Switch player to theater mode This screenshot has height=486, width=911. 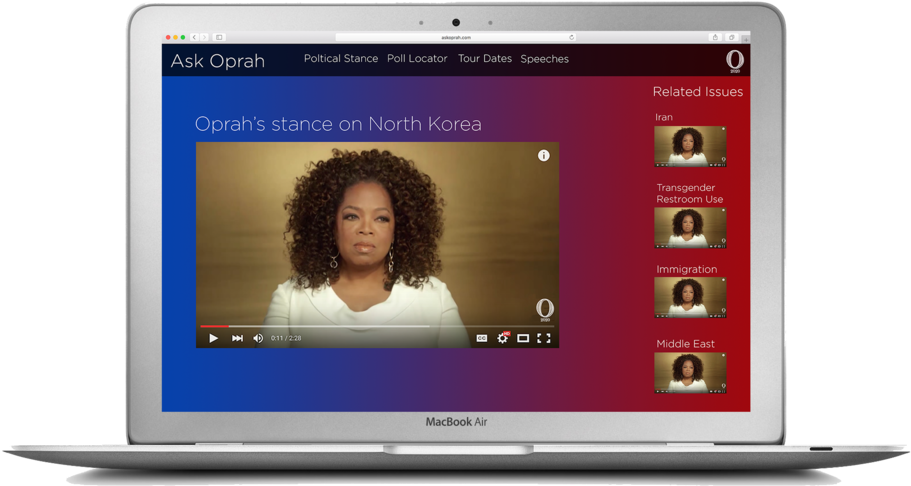coord(523,338)
